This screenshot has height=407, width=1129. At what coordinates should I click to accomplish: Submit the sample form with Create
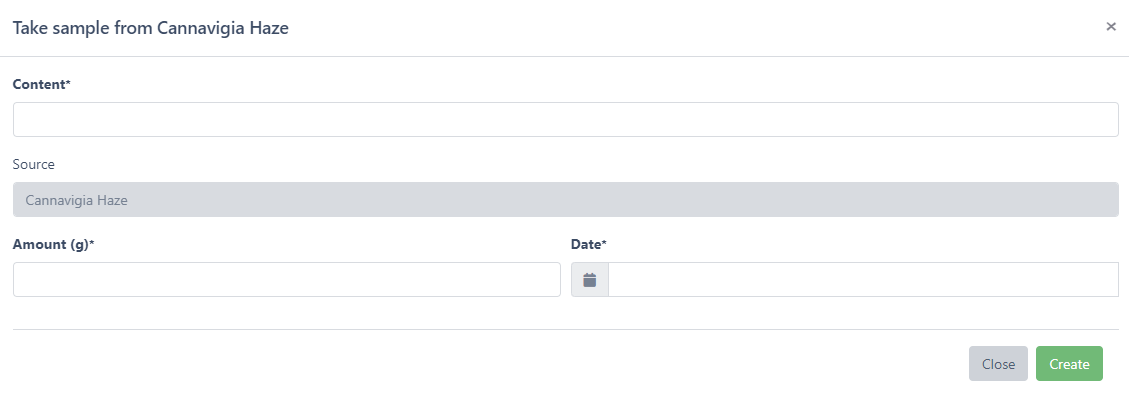click(x=1069, y=364)
